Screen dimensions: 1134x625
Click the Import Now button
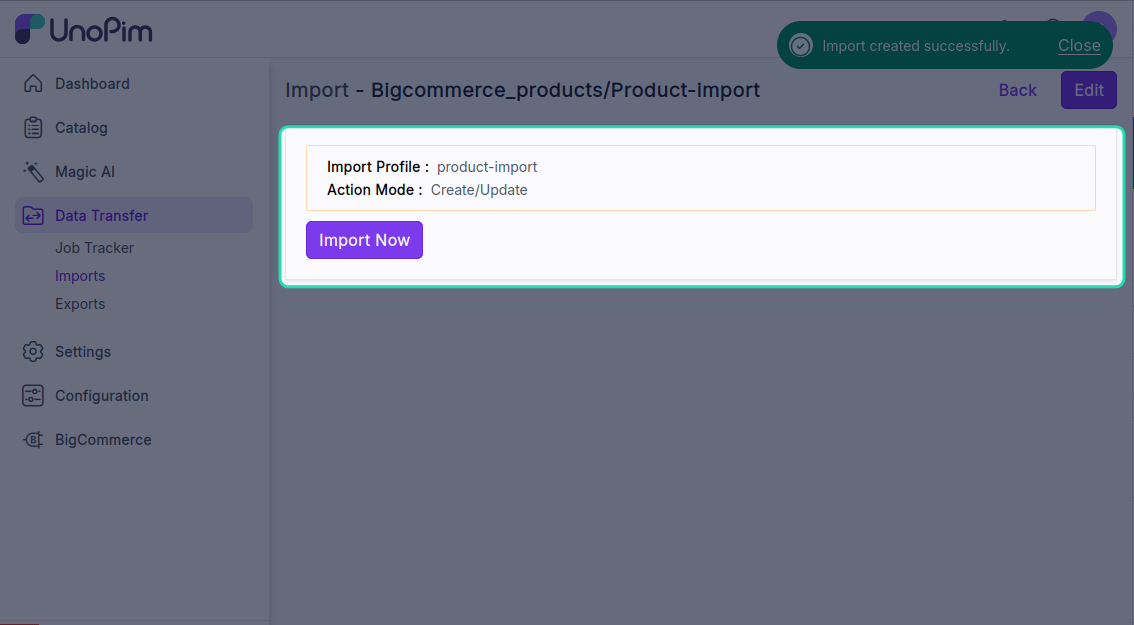(x=364, y=240)
